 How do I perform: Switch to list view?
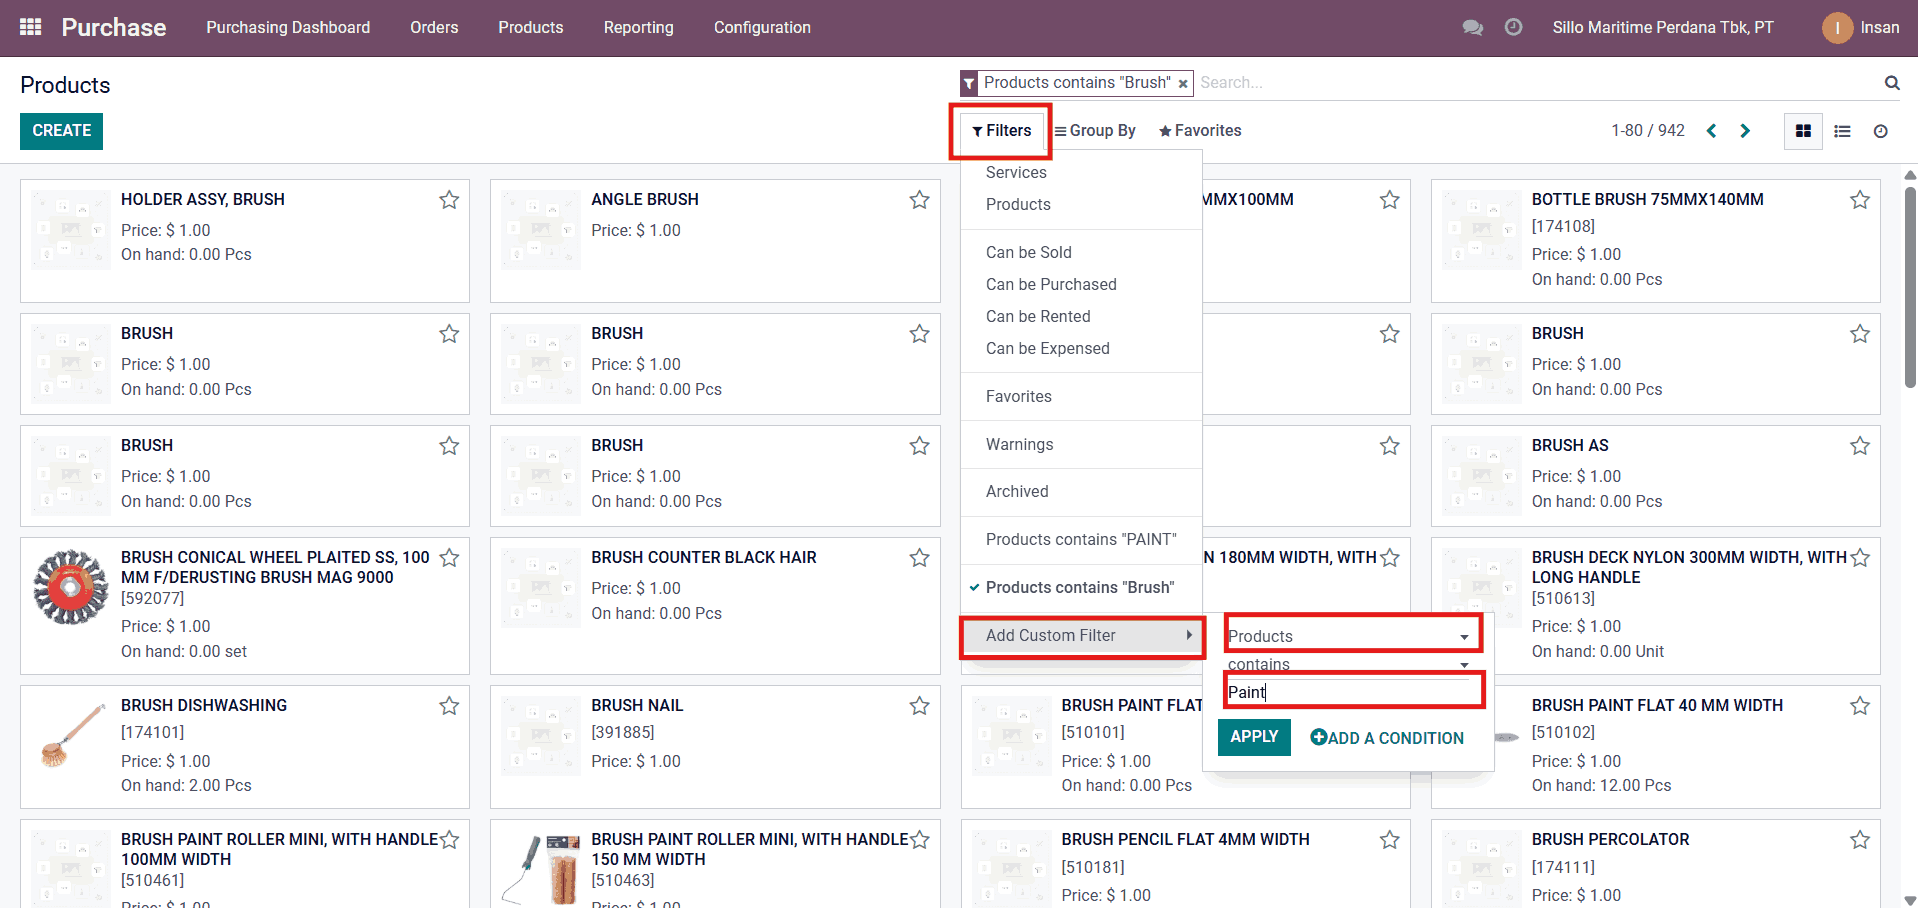1842,131
